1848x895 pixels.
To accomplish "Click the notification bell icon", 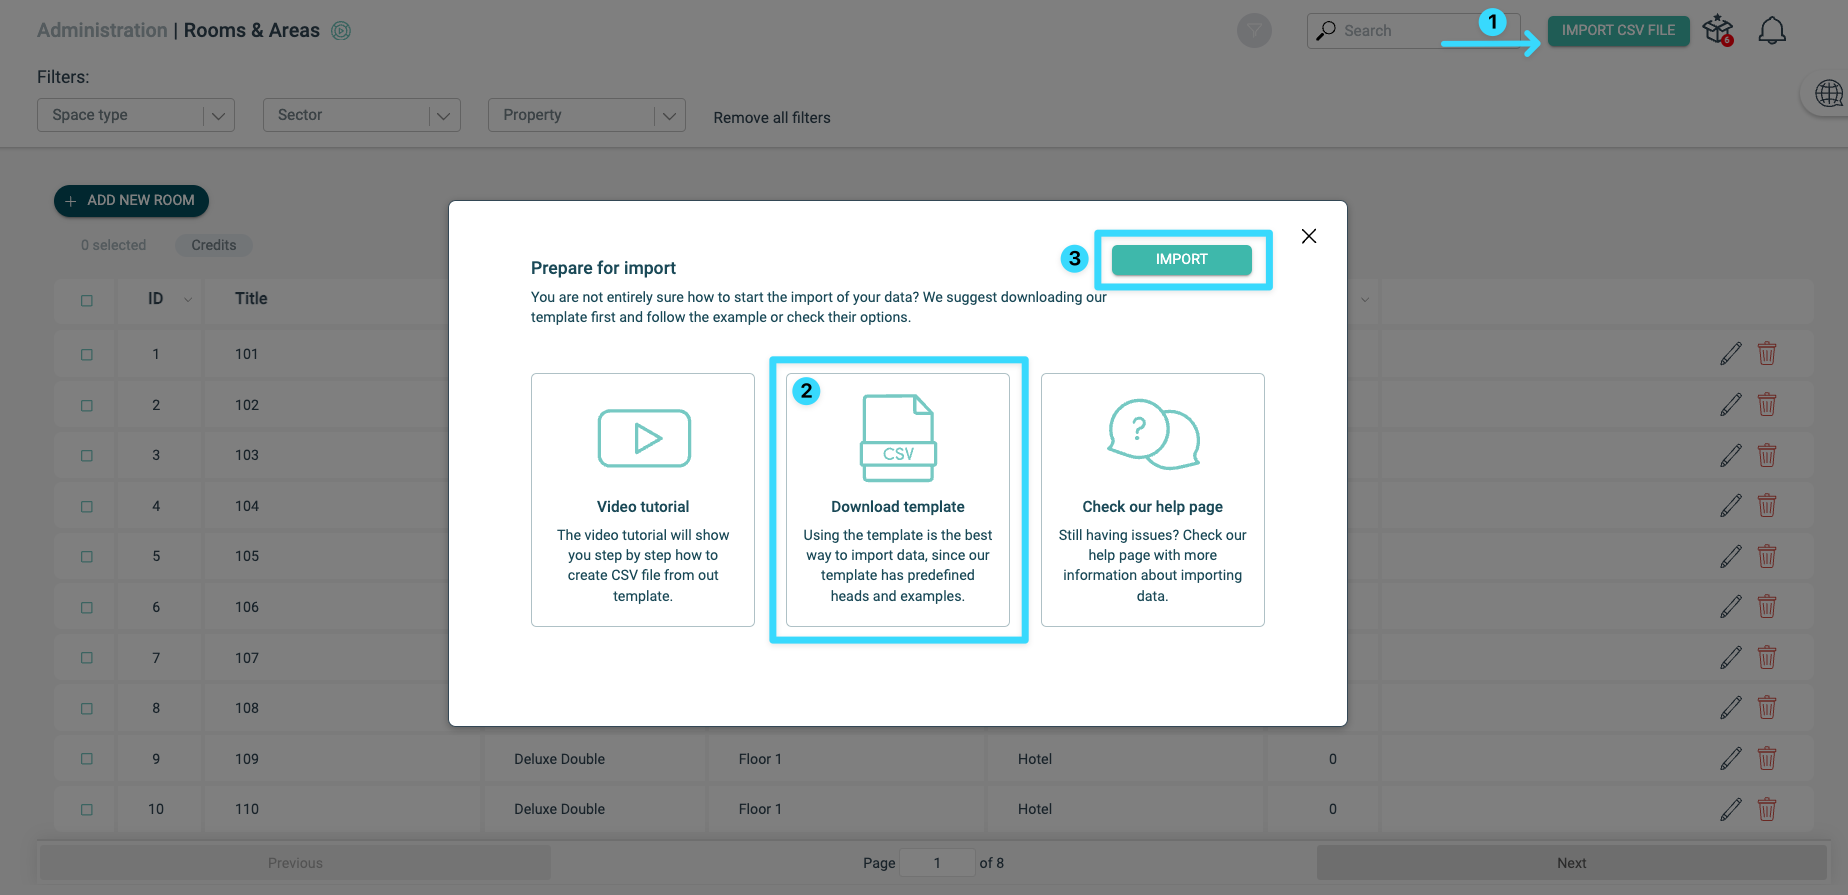I will 1772,31.
